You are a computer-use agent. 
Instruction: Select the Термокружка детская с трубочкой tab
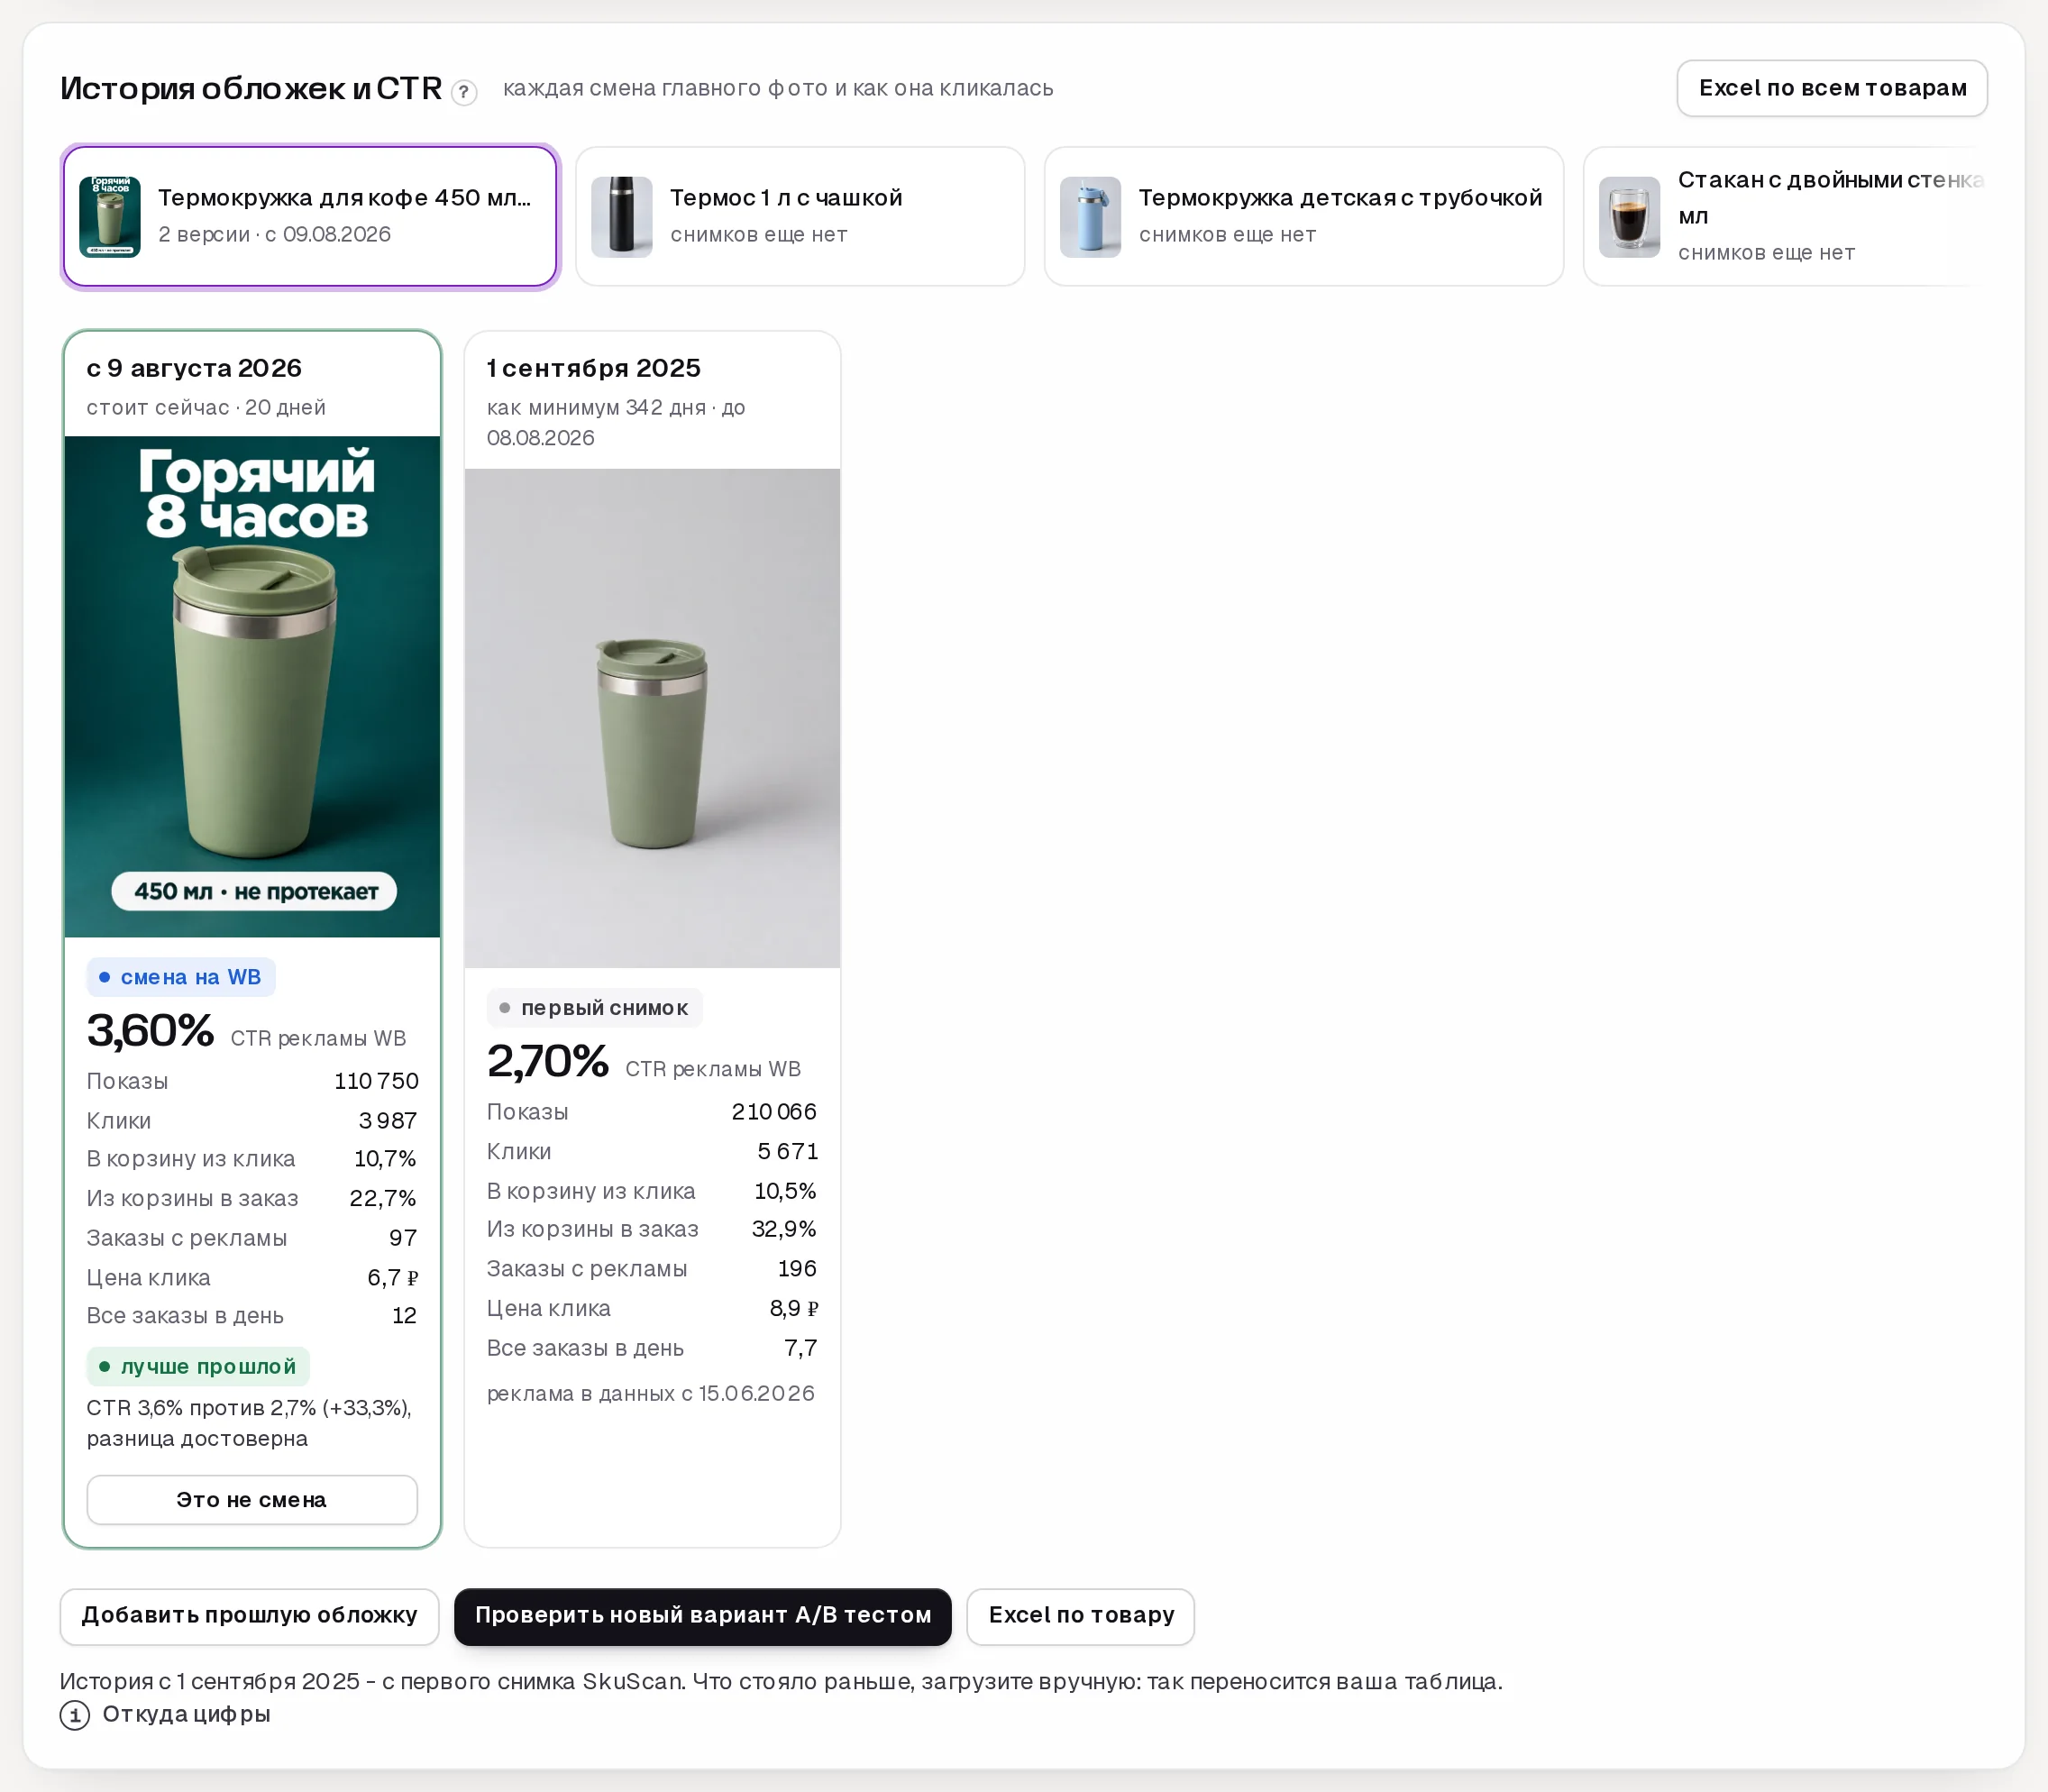tap(1304, 216)
